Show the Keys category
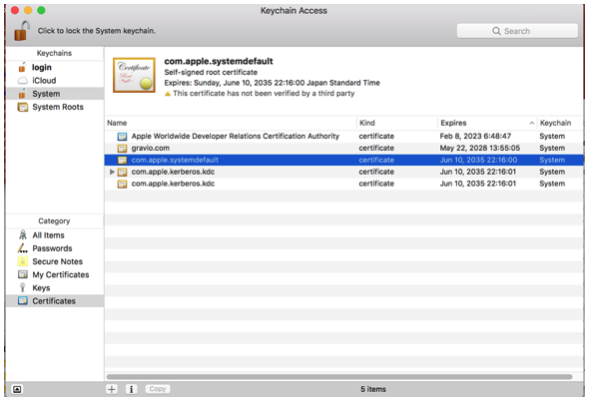590x404 pixels. [55, 288]
